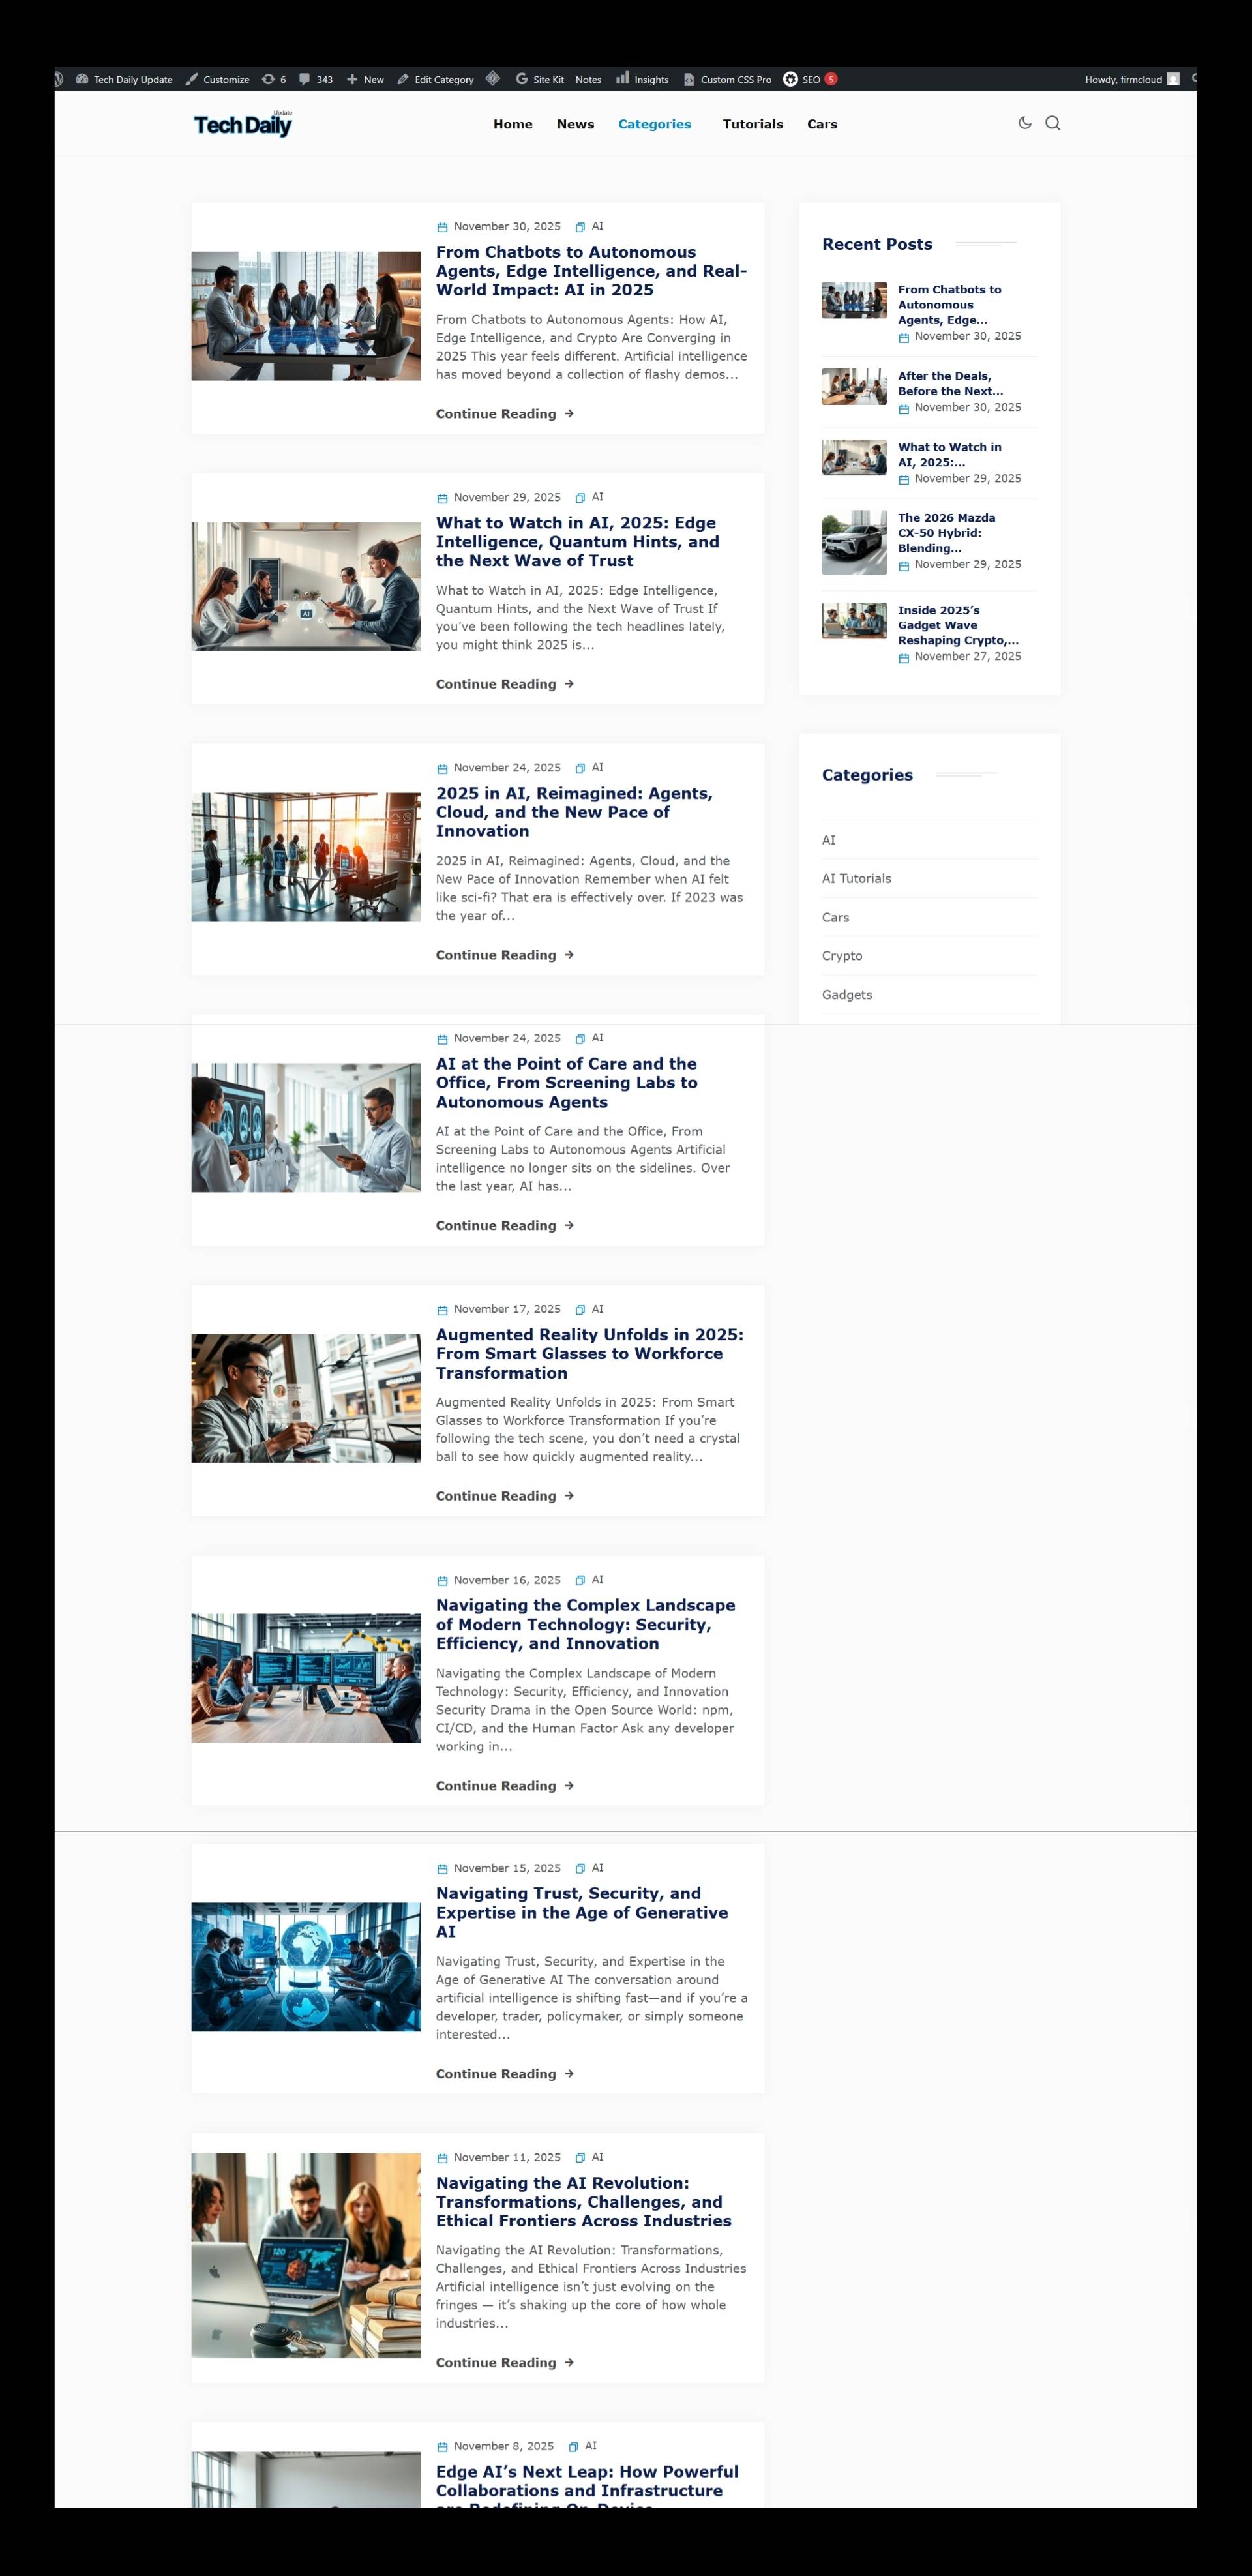Click arrow icon after Continue Reading on November 24 Reimagined post
Image resolution: width=1252 pixels, height=2576 pixels.
[x=569, y=955]
